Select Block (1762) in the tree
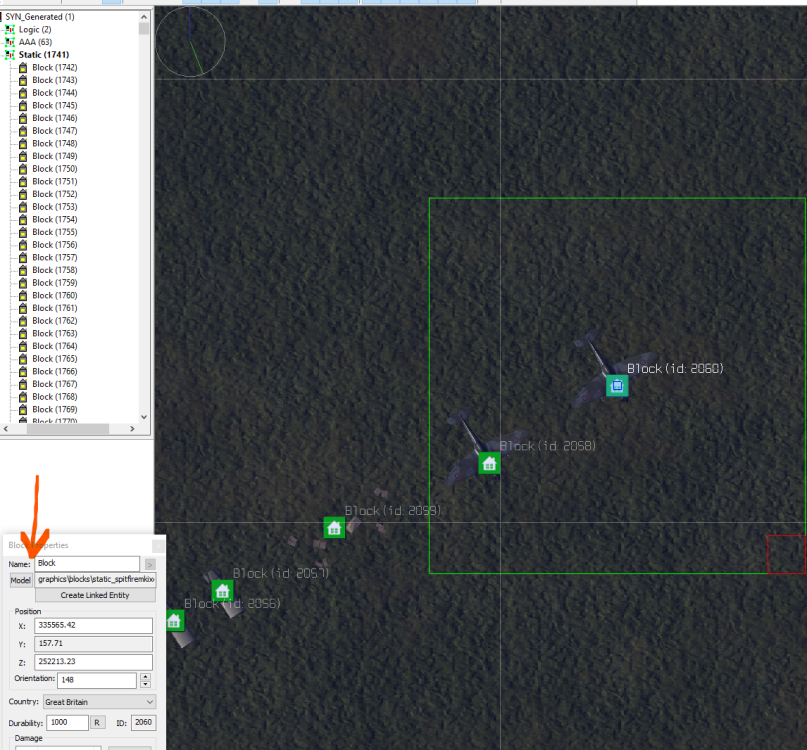Viewport: 807px width, 750px height. point(55,321)
